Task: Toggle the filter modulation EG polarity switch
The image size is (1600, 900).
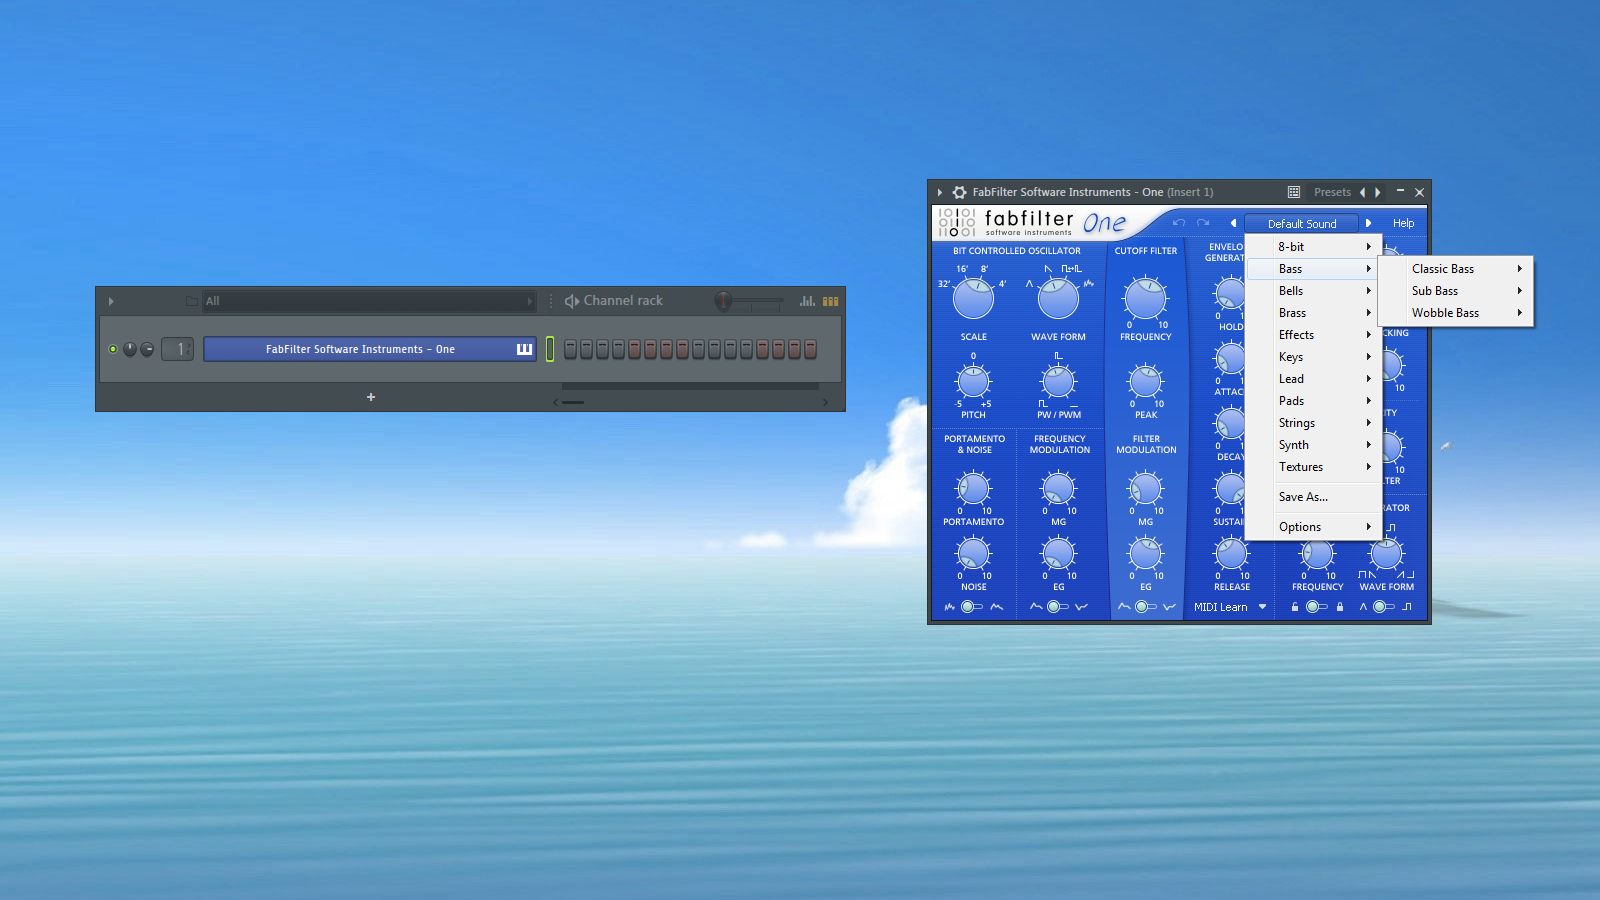Action: (1146, 607)
